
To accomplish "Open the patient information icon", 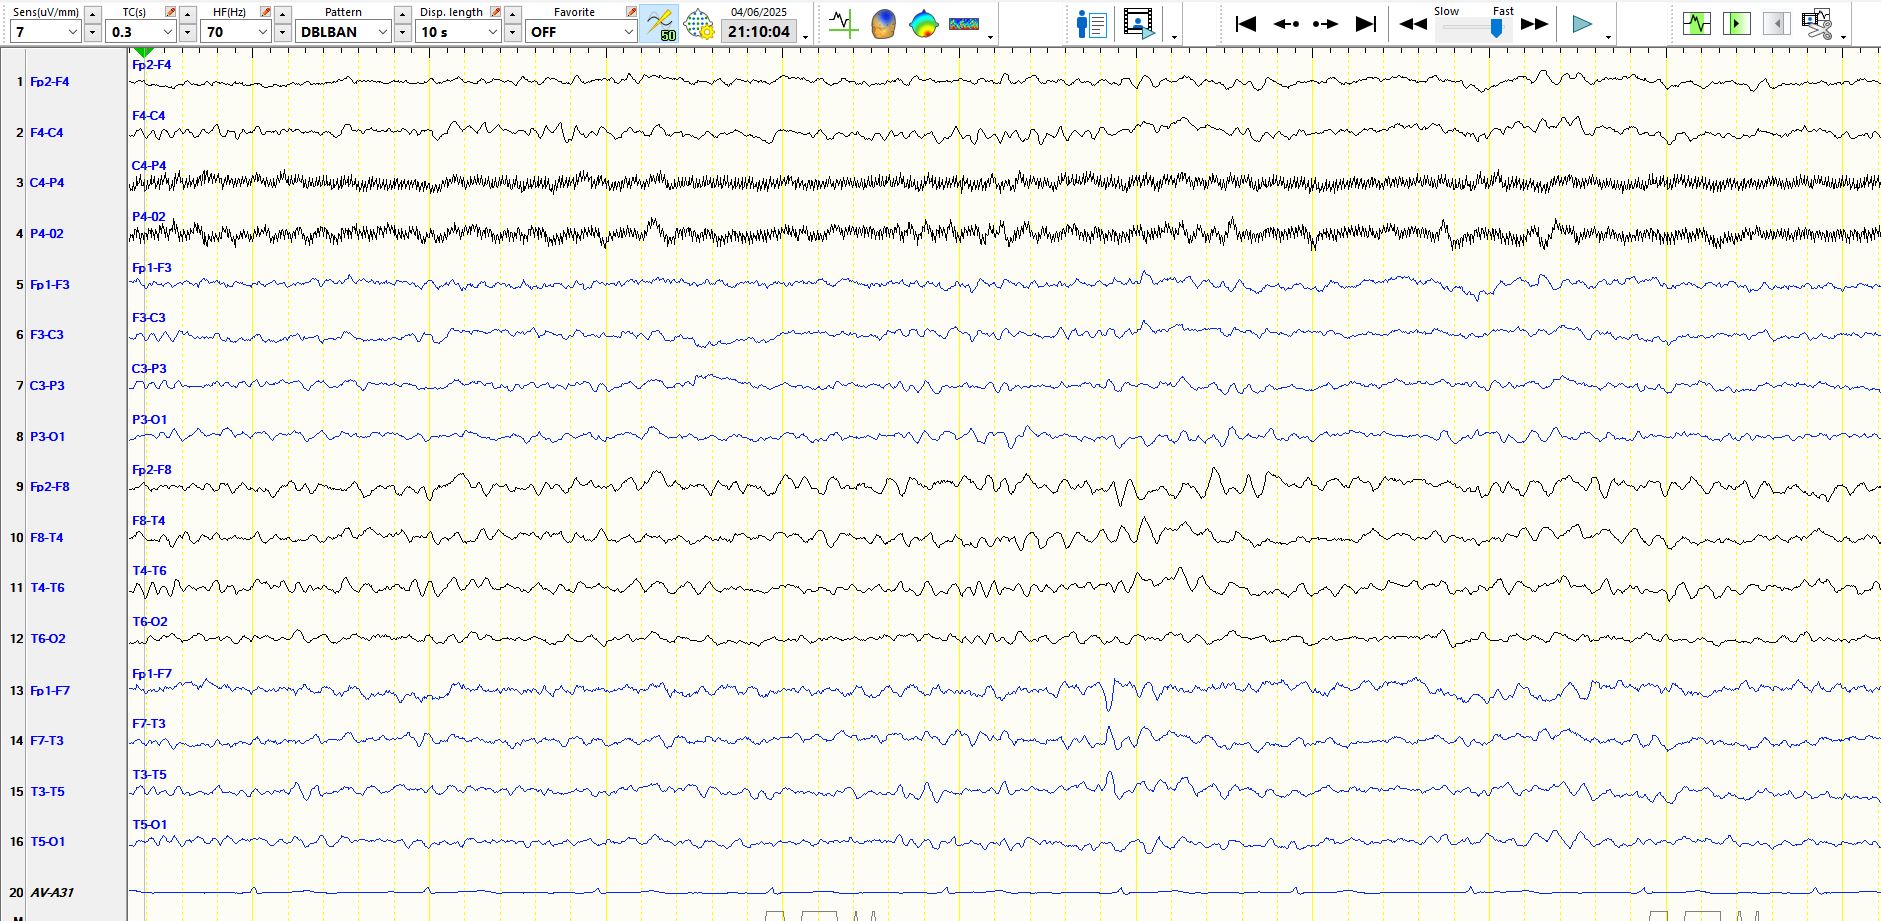I will 1091,23.
